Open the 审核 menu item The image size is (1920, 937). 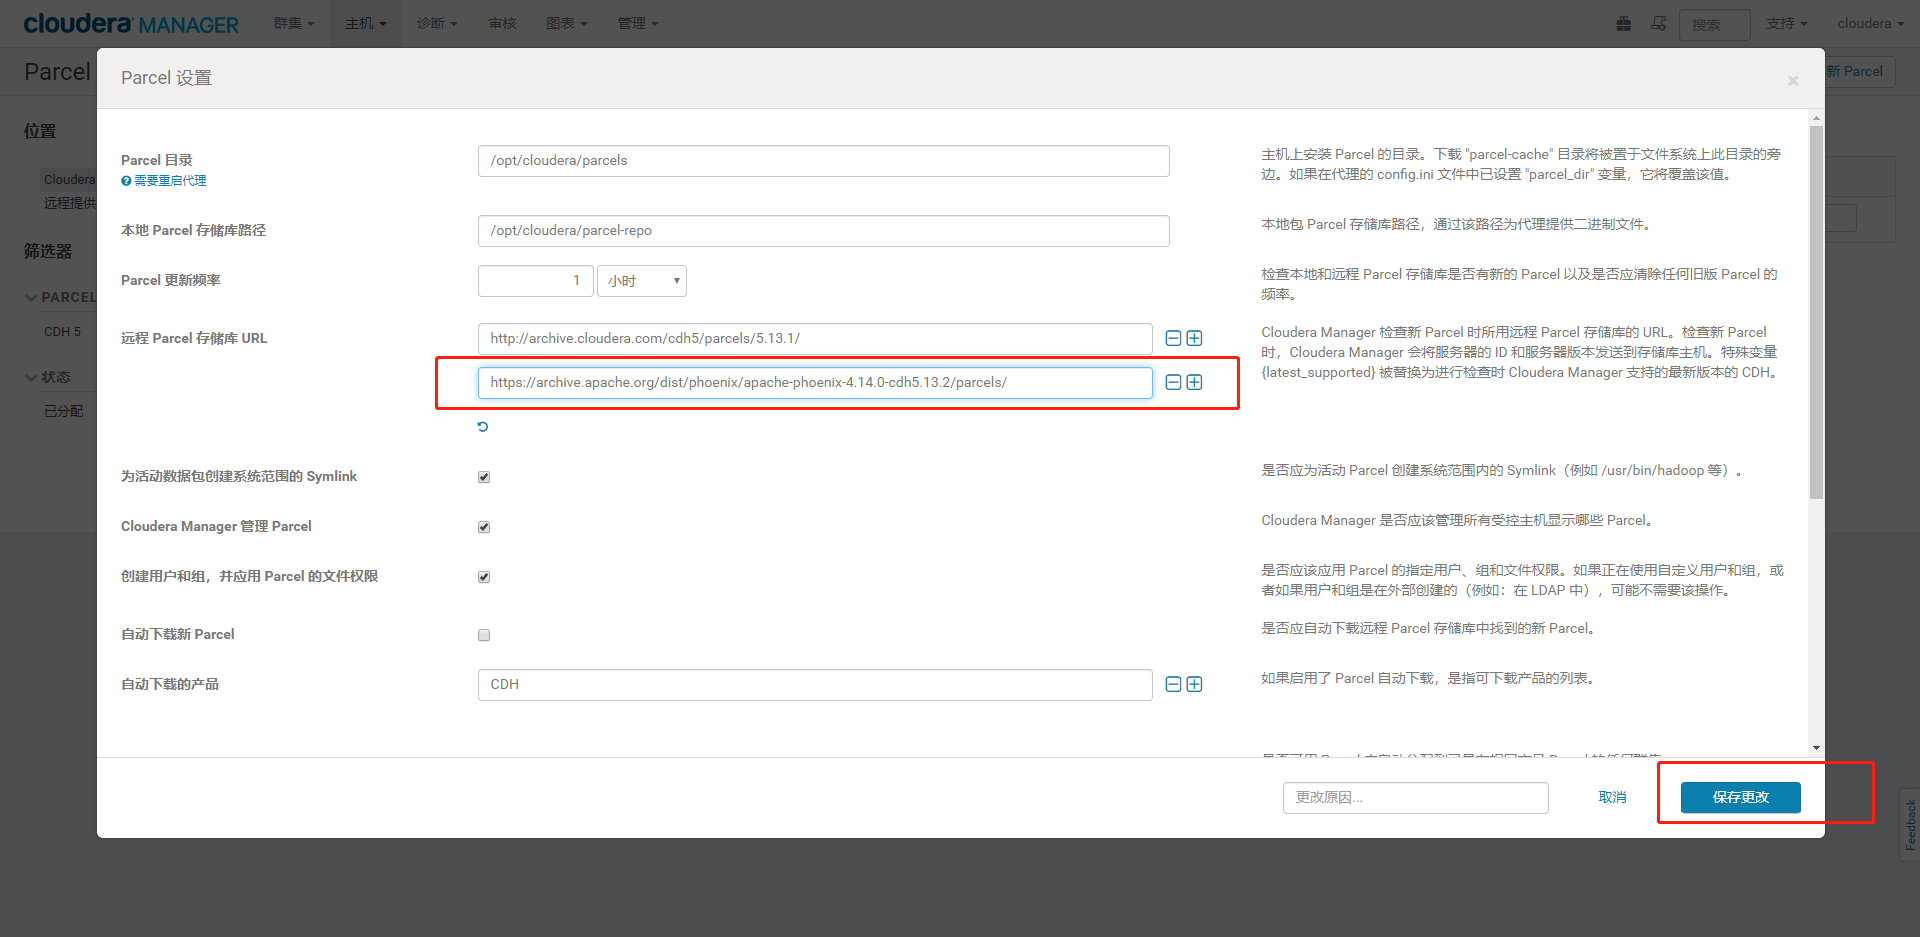coord(502,23)
